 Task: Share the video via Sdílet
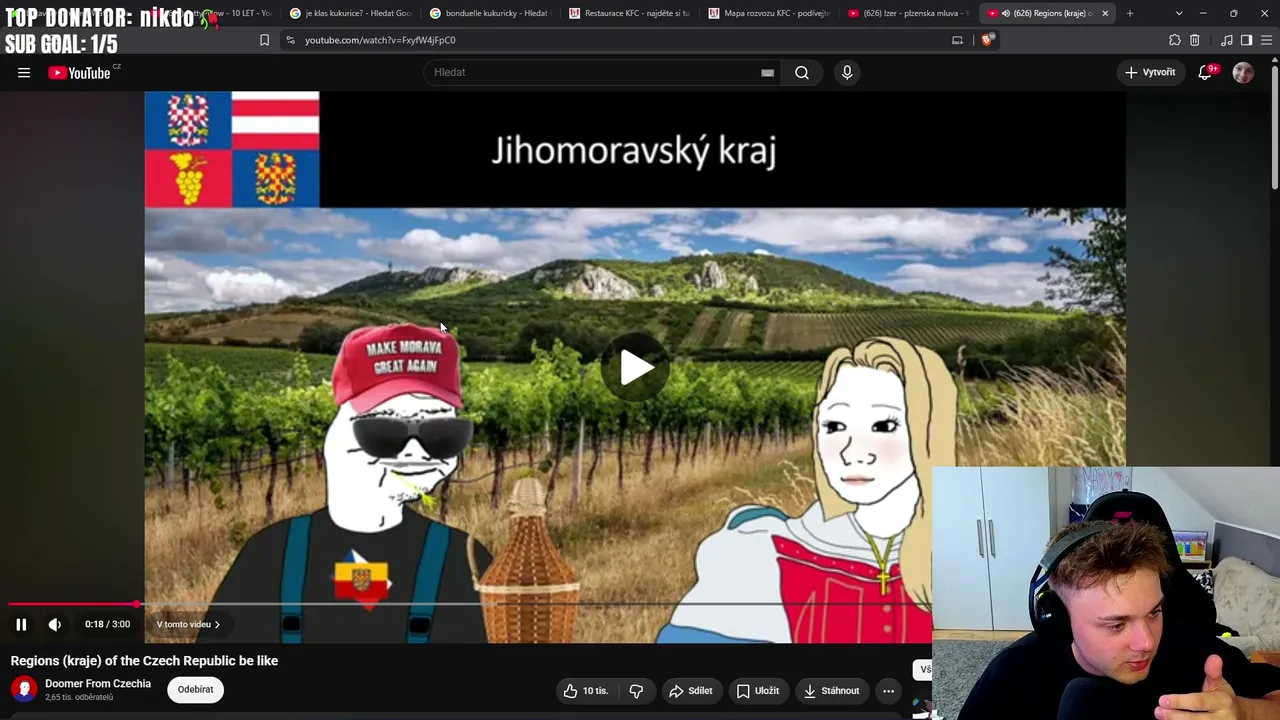pos(691,690)
